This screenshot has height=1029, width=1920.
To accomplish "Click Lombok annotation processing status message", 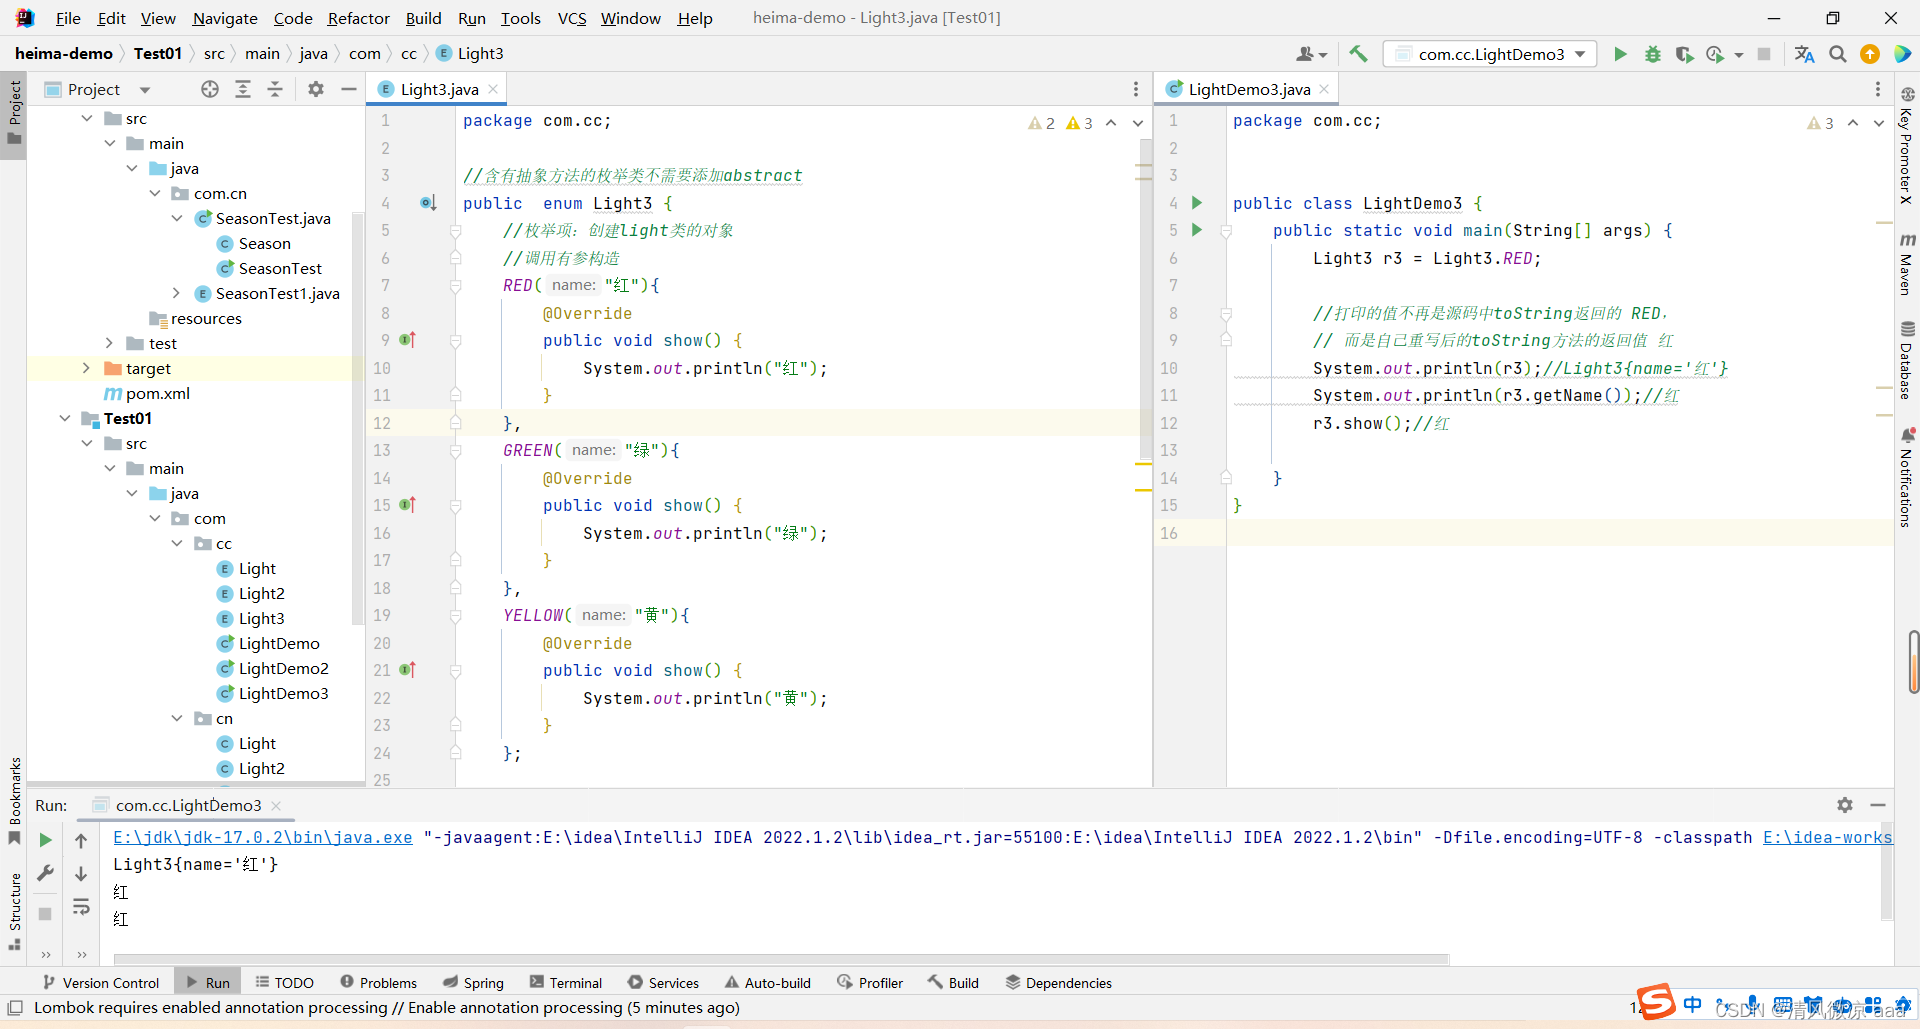I will (x=387, y=1008).
